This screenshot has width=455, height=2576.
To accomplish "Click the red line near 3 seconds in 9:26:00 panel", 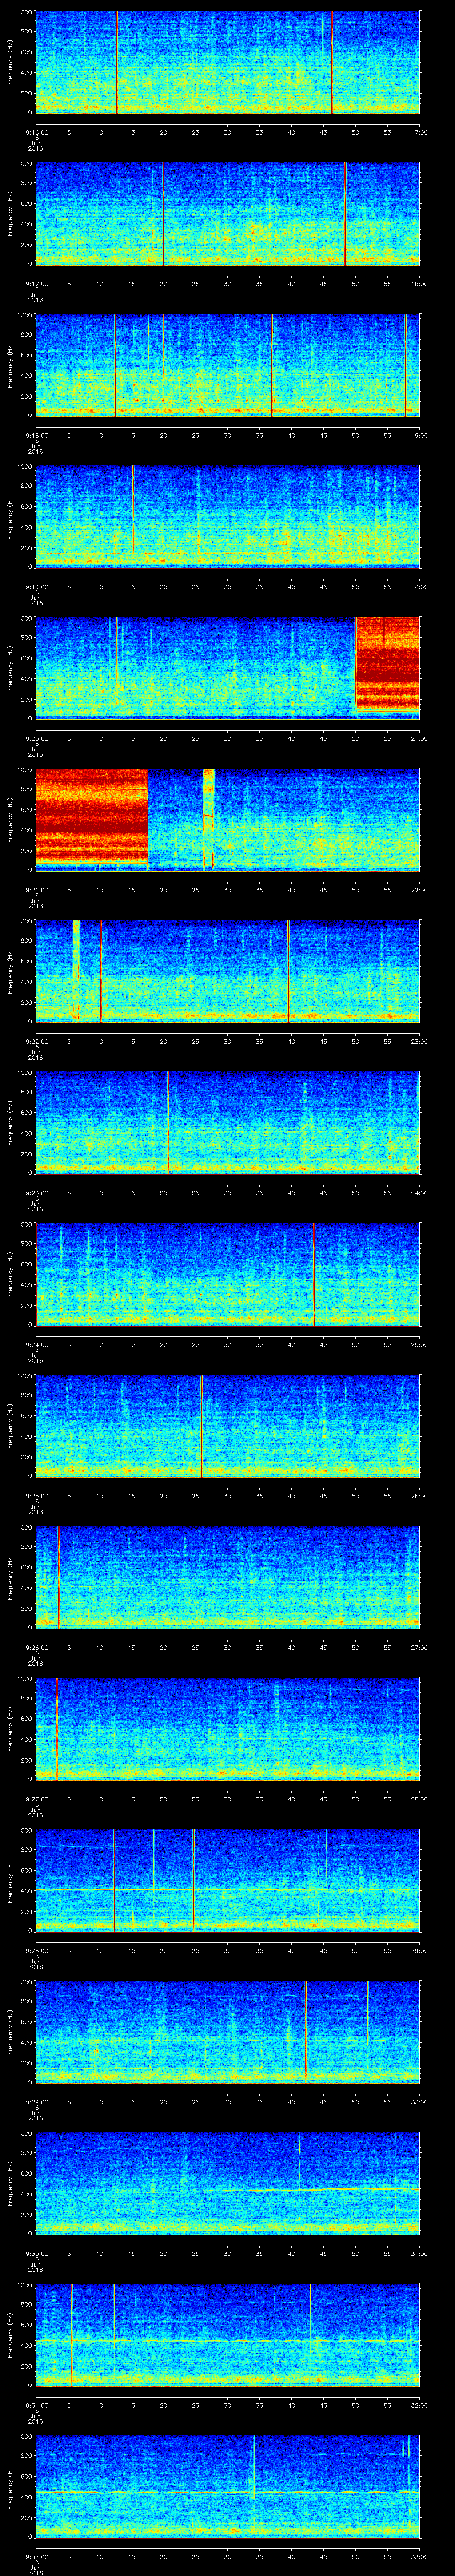I will click(x=58, y=1577).
